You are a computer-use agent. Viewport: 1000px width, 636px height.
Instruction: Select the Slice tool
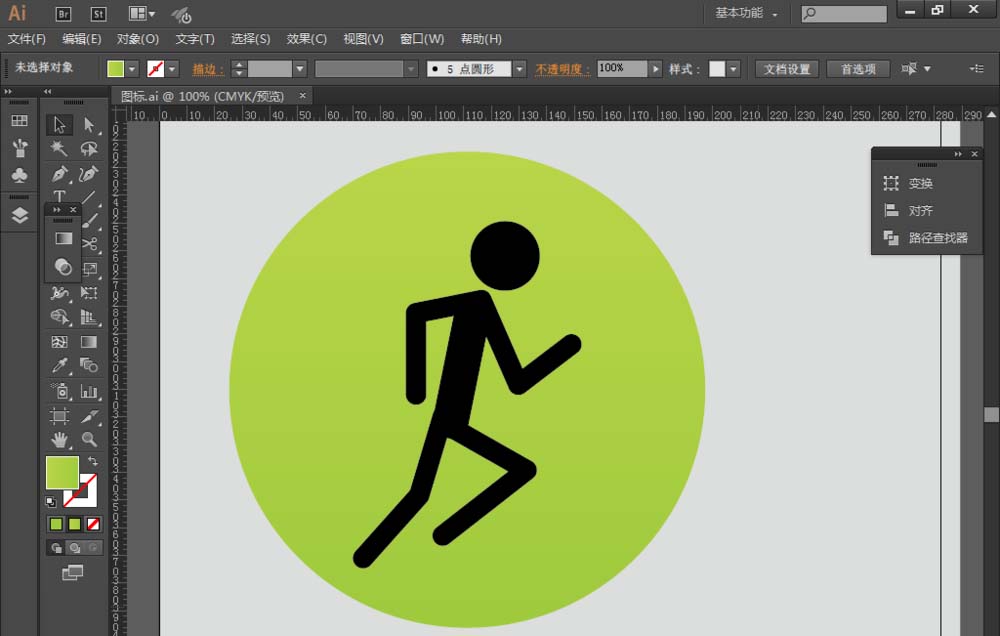(x=89, y=416)
